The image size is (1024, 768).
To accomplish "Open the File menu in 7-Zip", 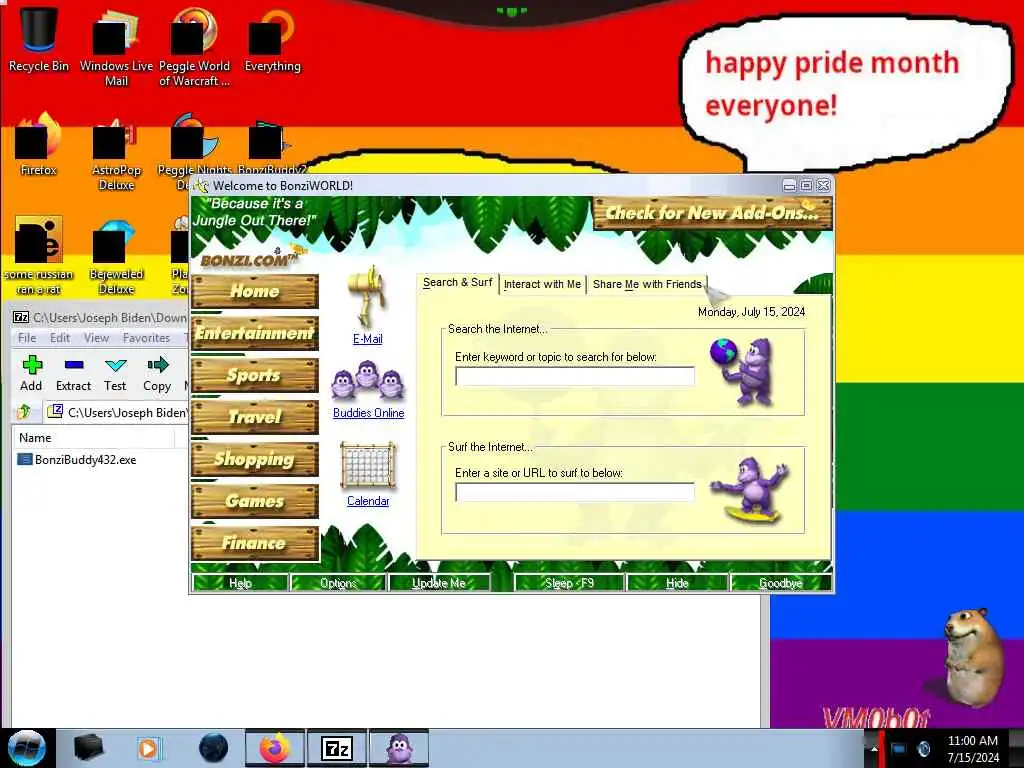I will click(x=27, y=338).
